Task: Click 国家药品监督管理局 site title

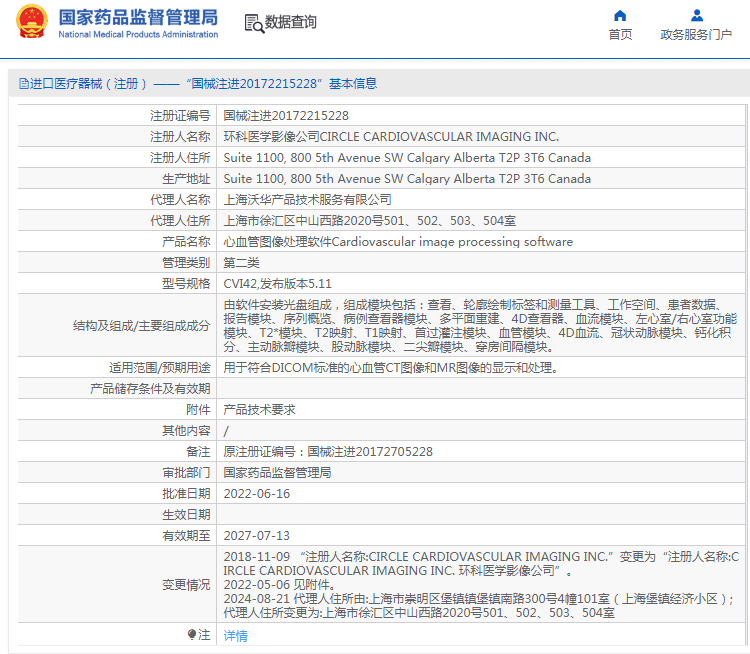Action: pos(138,17)
